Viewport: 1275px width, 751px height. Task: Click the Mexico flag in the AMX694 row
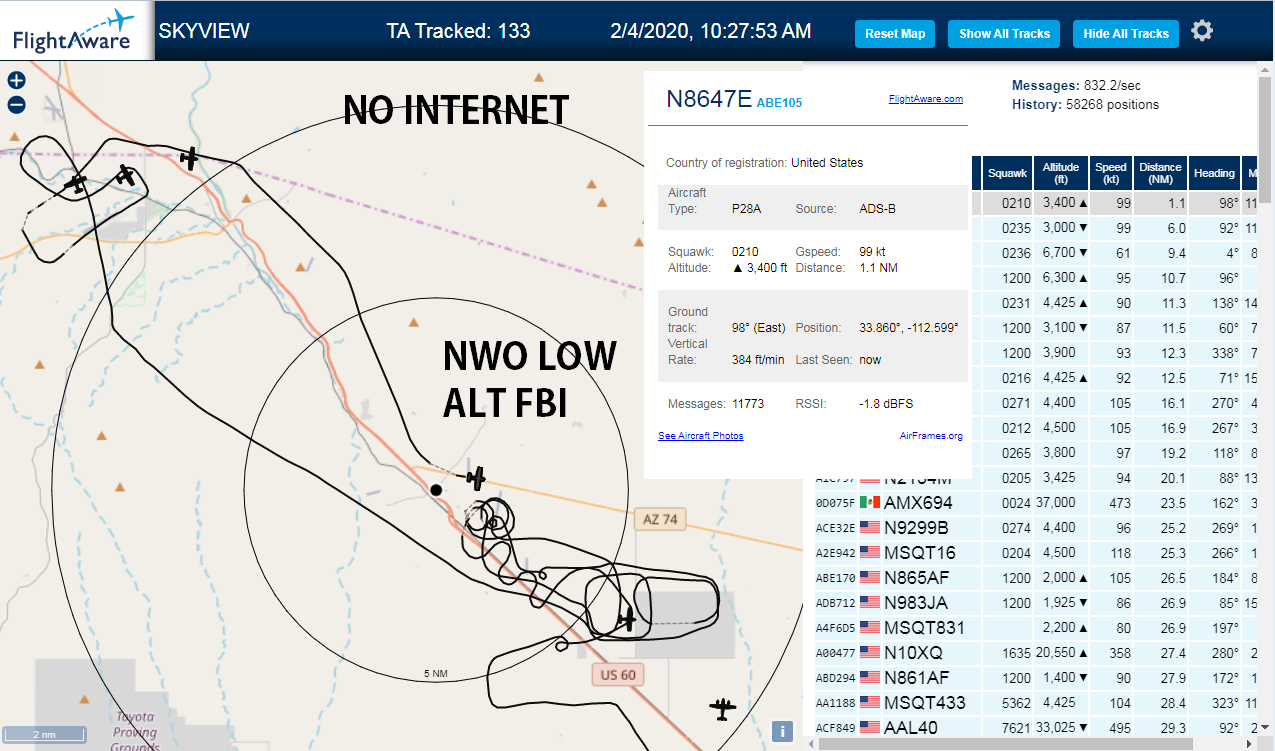(870, 502)
